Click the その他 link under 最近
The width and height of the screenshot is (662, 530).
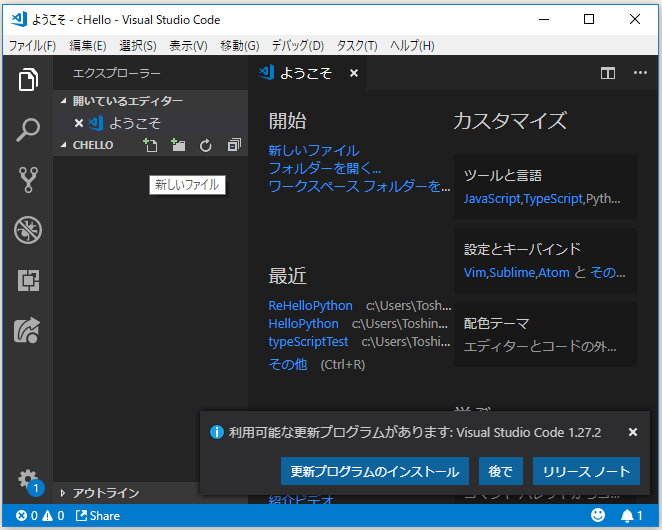pyautogui.click(x=288, y=364)
